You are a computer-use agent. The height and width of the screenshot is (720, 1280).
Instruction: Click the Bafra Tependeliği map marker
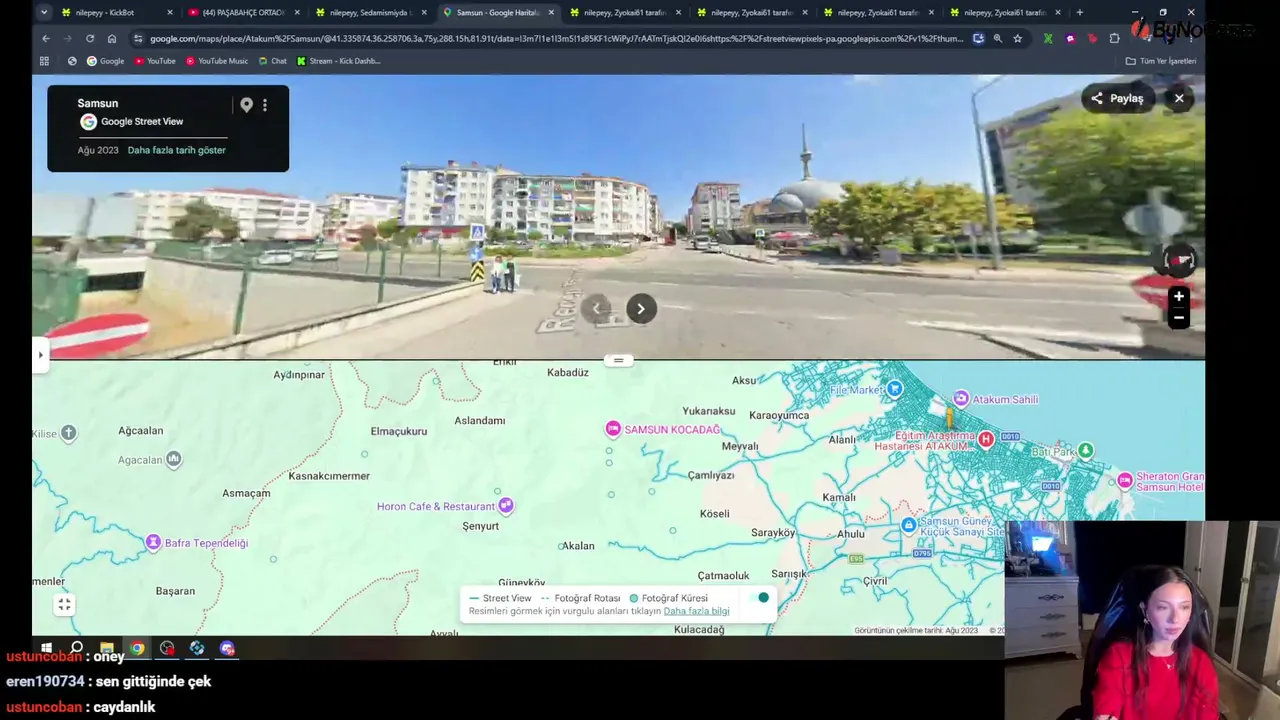(153, 542)
